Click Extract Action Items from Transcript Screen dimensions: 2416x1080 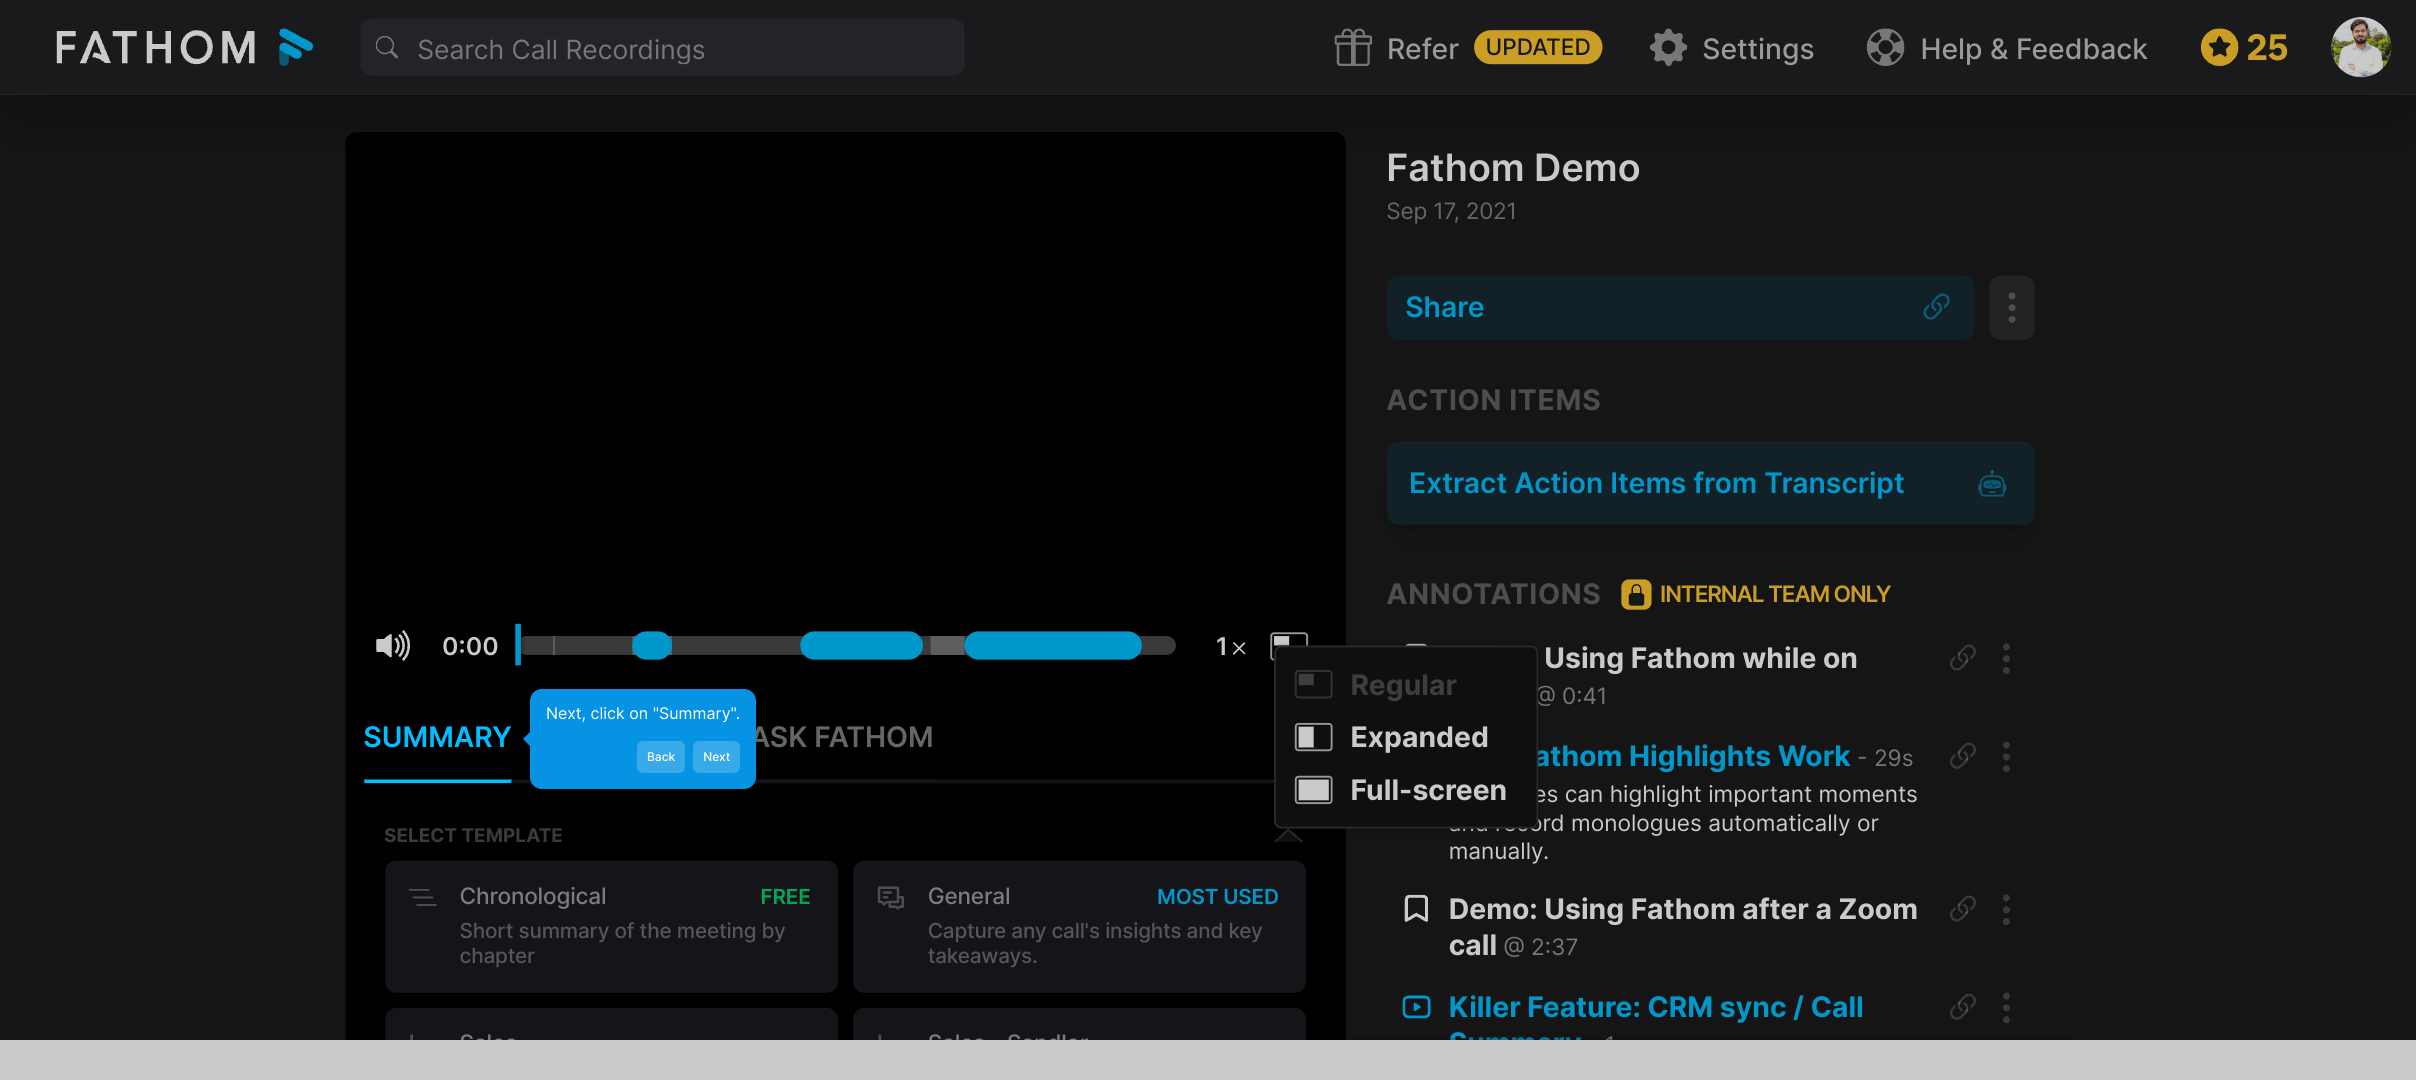[1710, 483]
